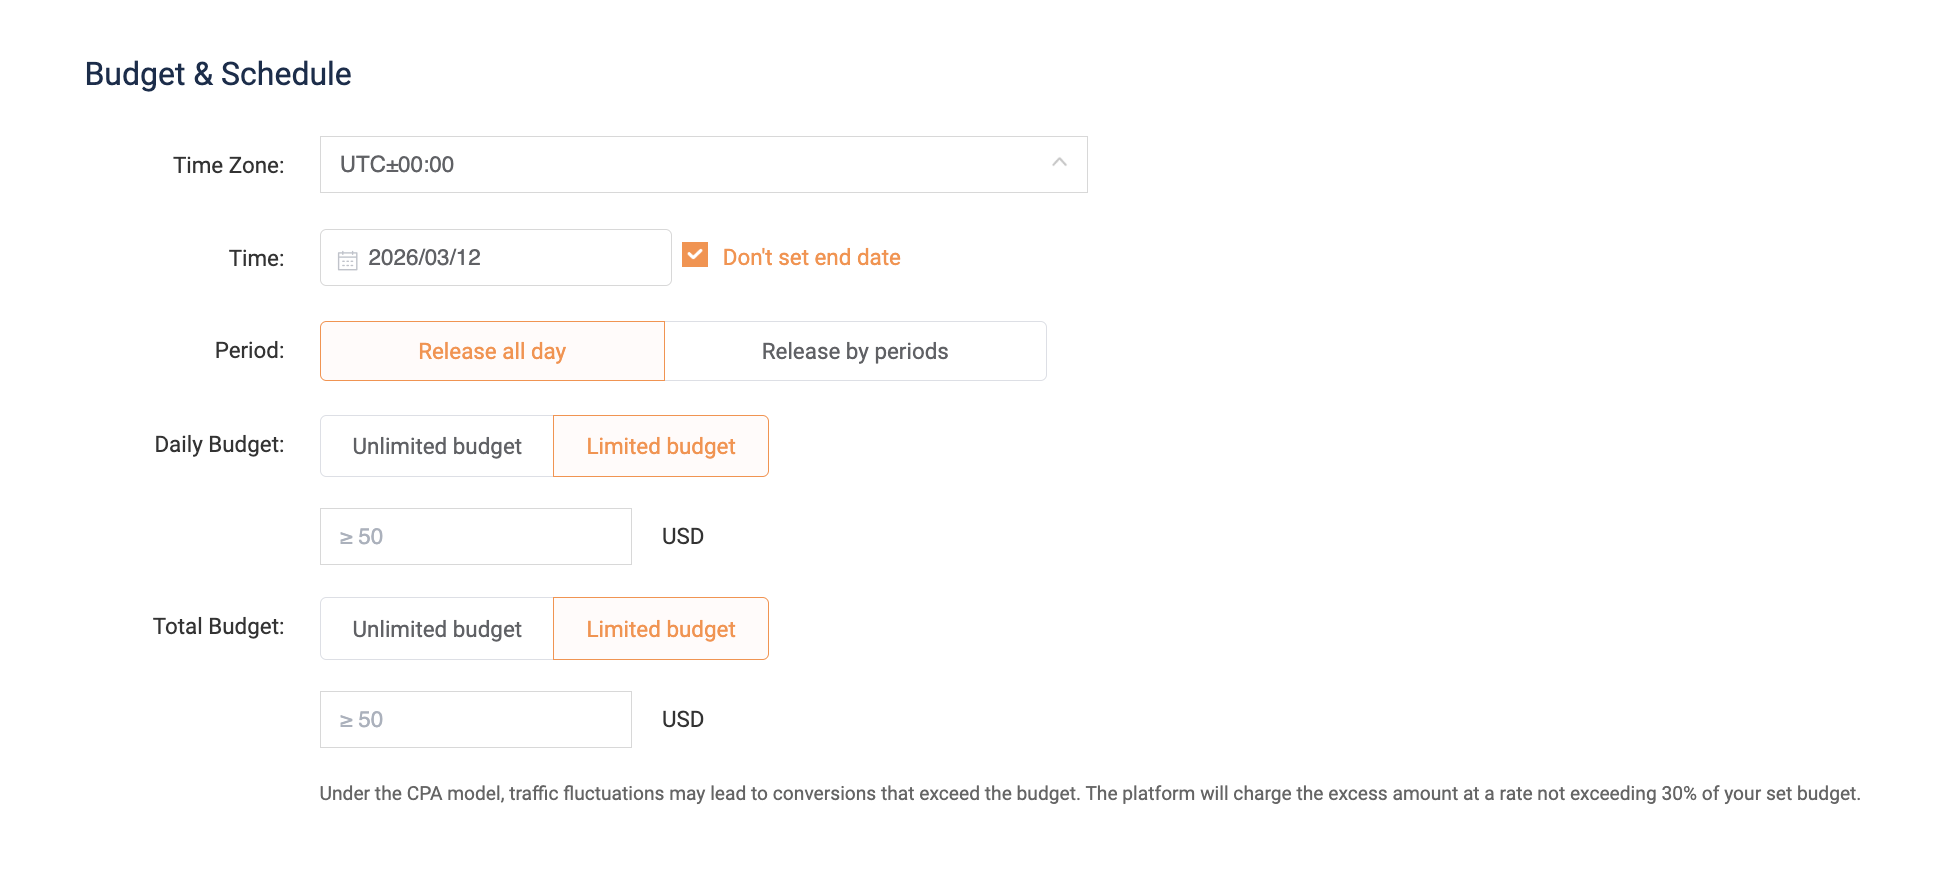Select "Limited budget" for Total Budget
Viewport: 1946px width, 894px height.
click(x=660, y=630)
